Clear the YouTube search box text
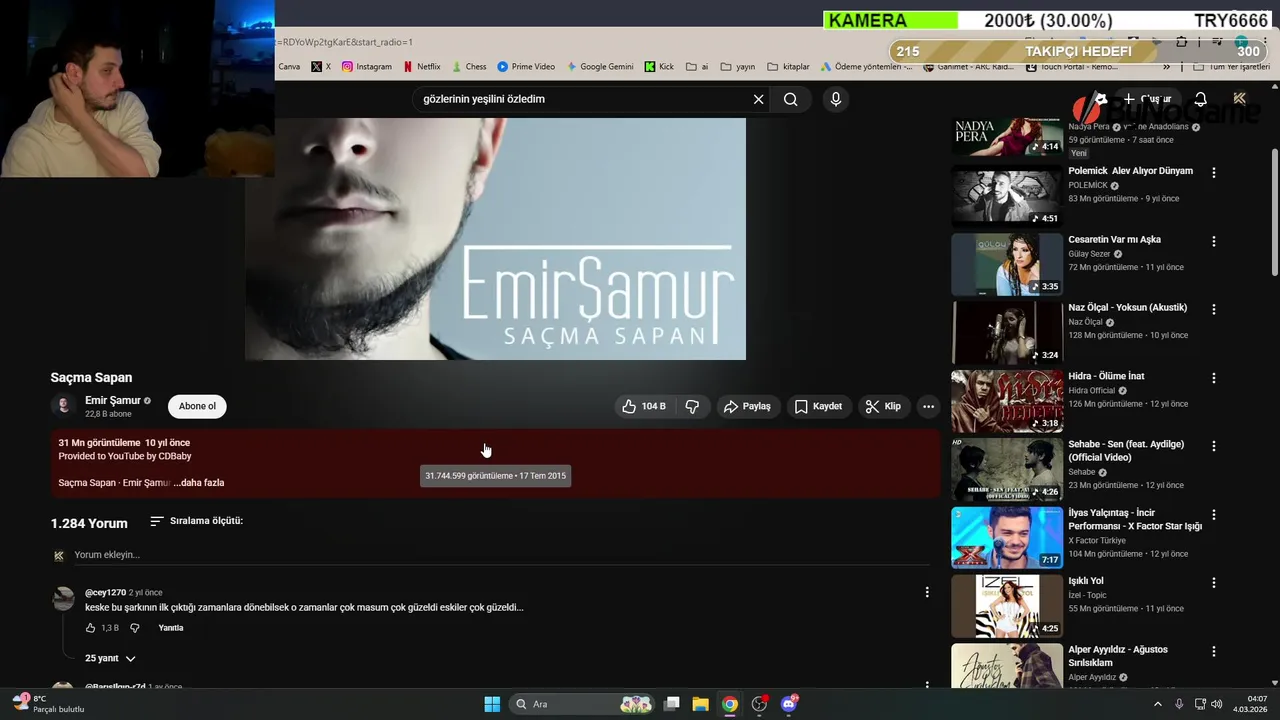This screenshot has height=720, width=1280. [x=758, y=99]
